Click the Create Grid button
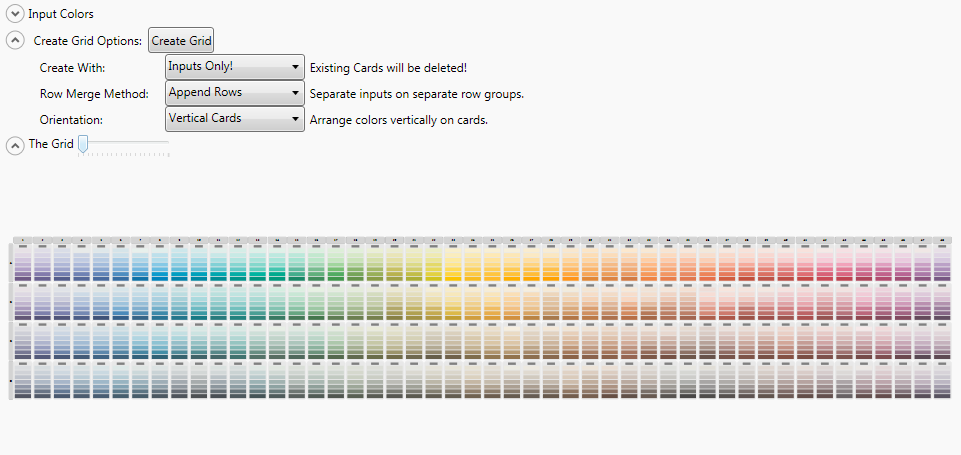The image size is (961, 455). (x=181, y=40)
